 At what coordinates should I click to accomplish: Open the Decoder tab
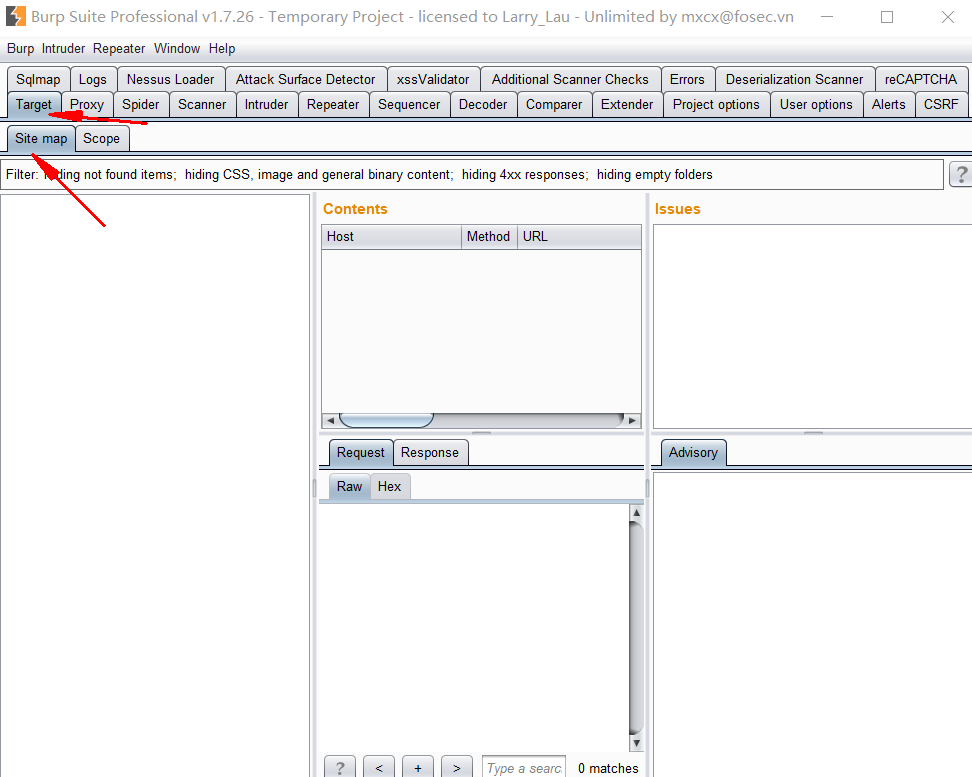[x=483, y=104]
